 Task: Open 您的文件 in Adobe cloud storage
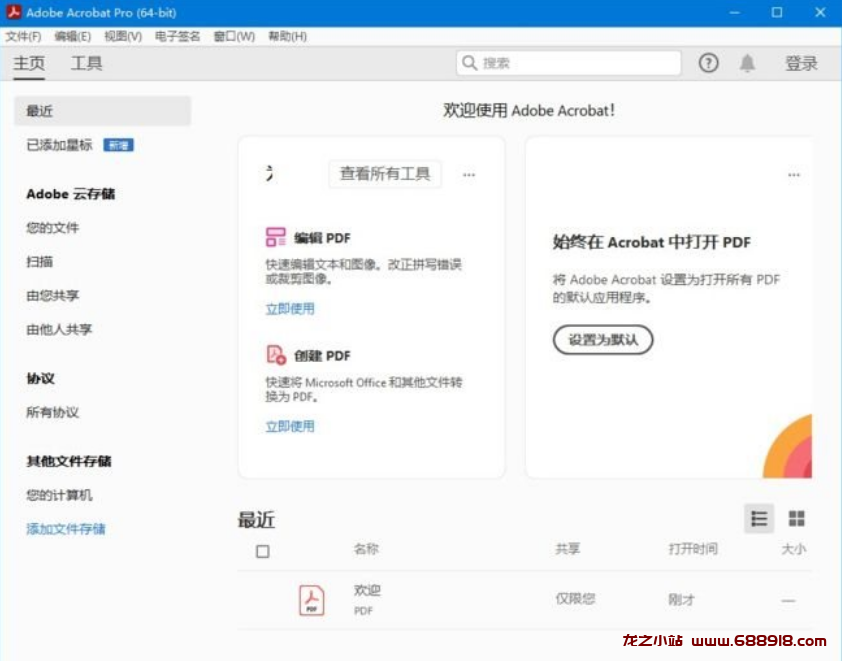[x=53, y=228]
